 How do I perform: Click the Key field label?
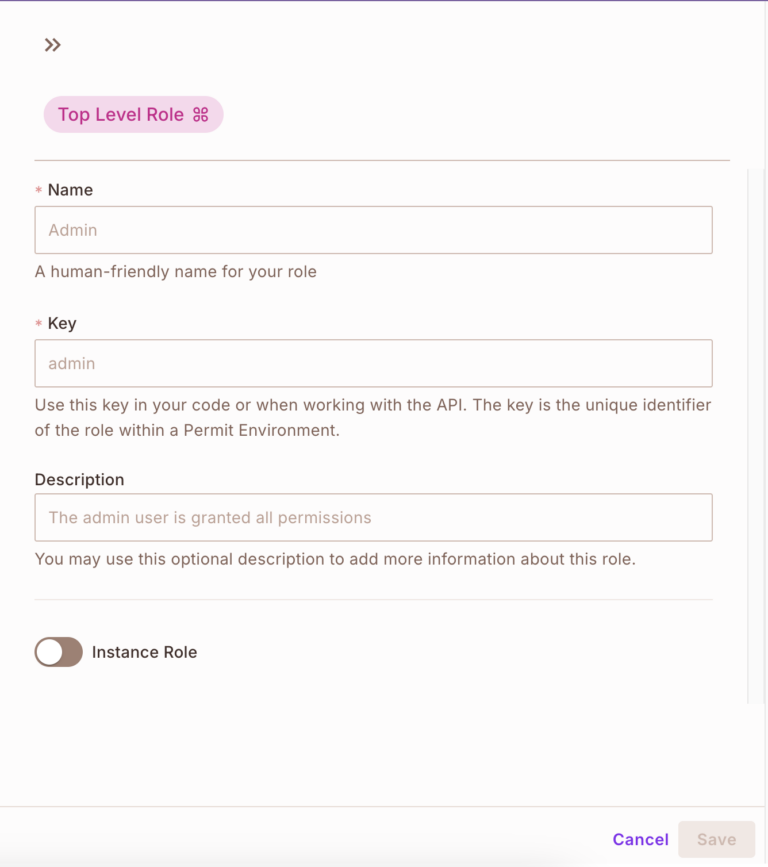click(61, 323)
